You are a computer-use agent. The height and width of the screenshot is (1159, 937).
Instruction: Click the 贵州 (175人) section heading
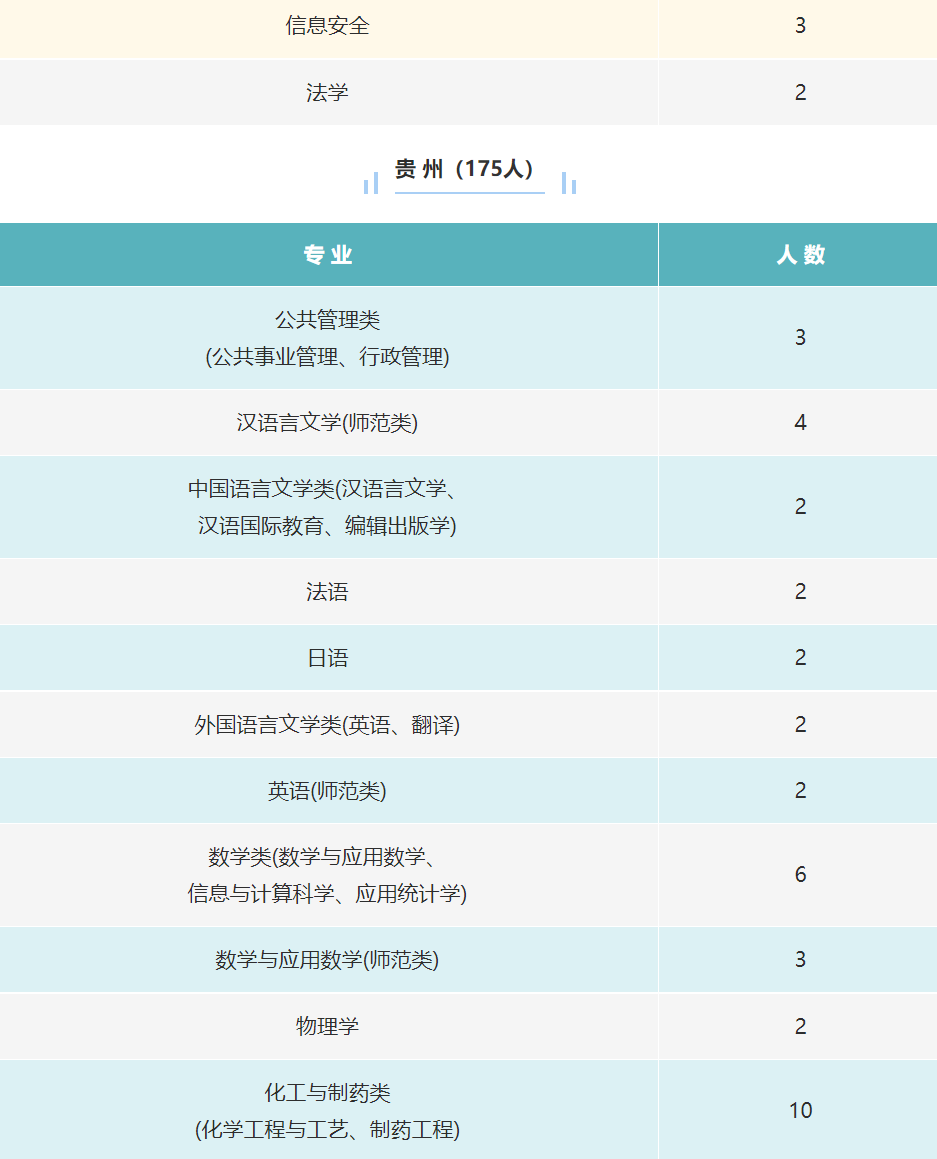click(x=463, y=169)
